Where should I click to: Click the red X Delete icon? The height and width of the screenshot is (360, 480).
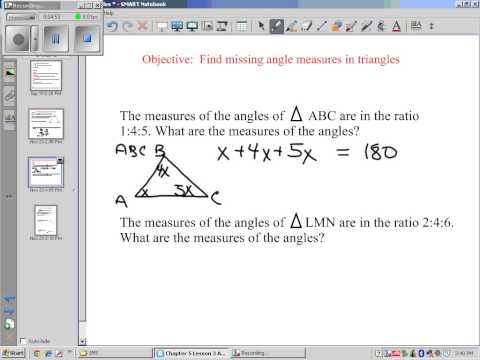tap(143, 26)
